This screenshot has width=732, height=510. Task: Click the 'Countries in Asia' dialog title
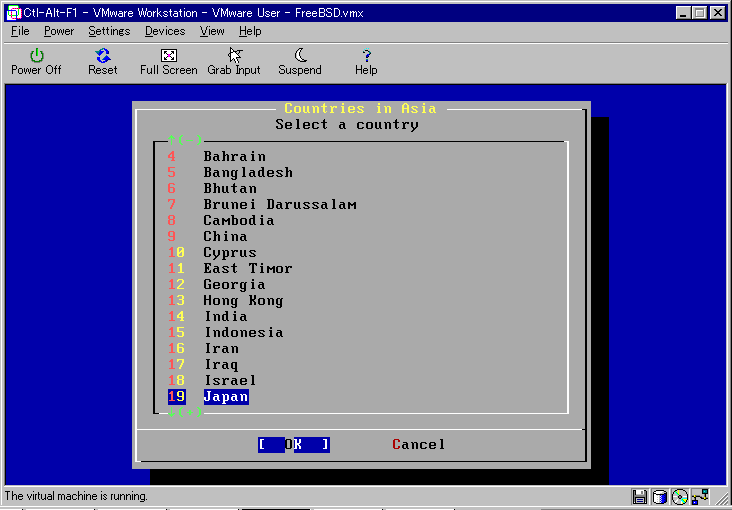tap(360, 108)
